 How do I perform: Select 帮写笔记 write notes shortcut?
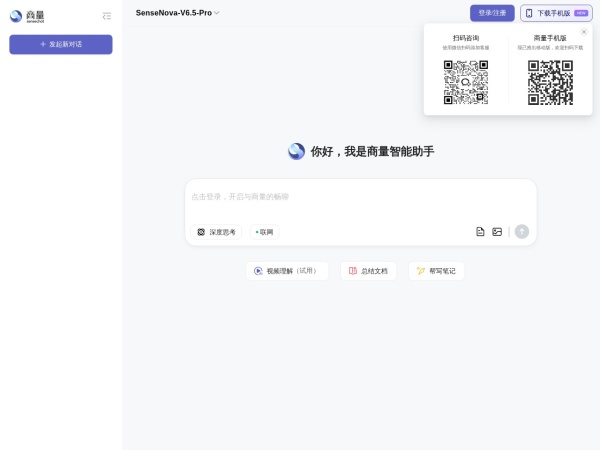click(x=436, y=271)
